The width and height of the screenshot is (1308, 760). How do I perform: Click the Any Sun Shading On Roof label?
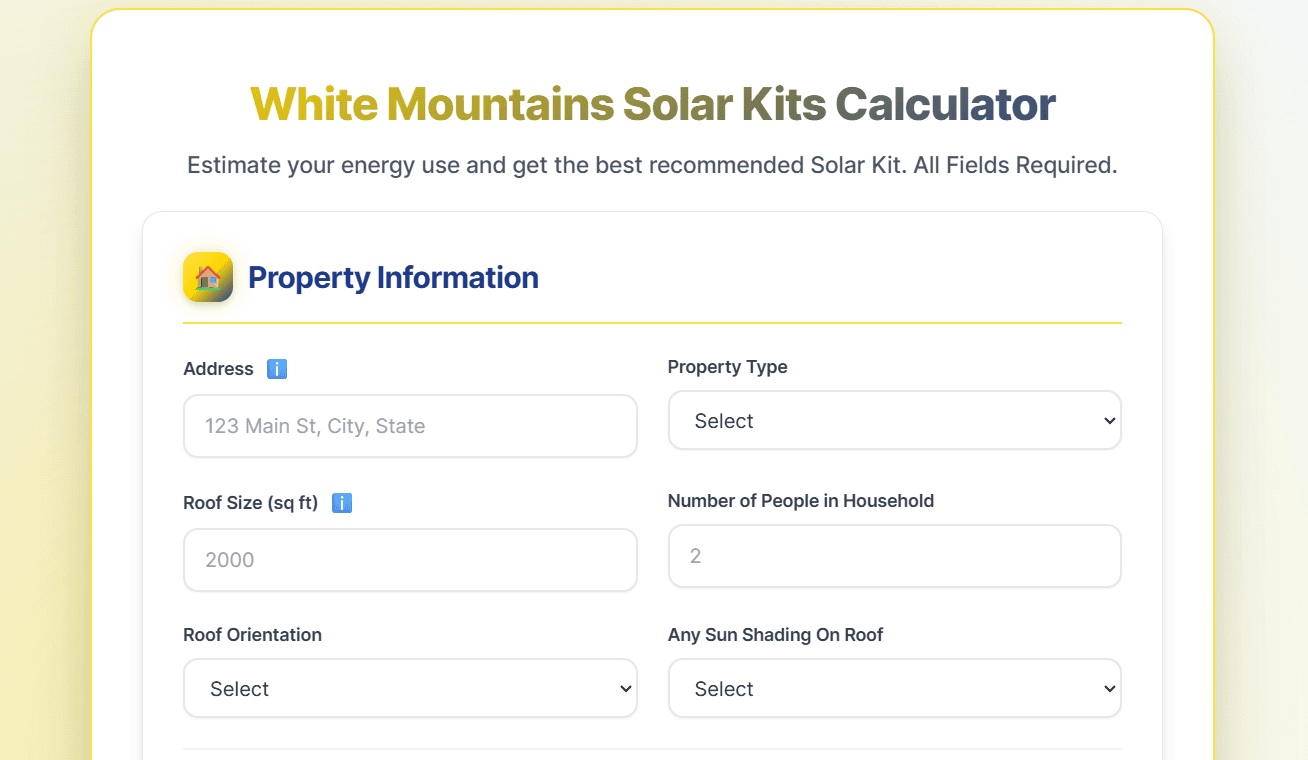pos(775,635)
